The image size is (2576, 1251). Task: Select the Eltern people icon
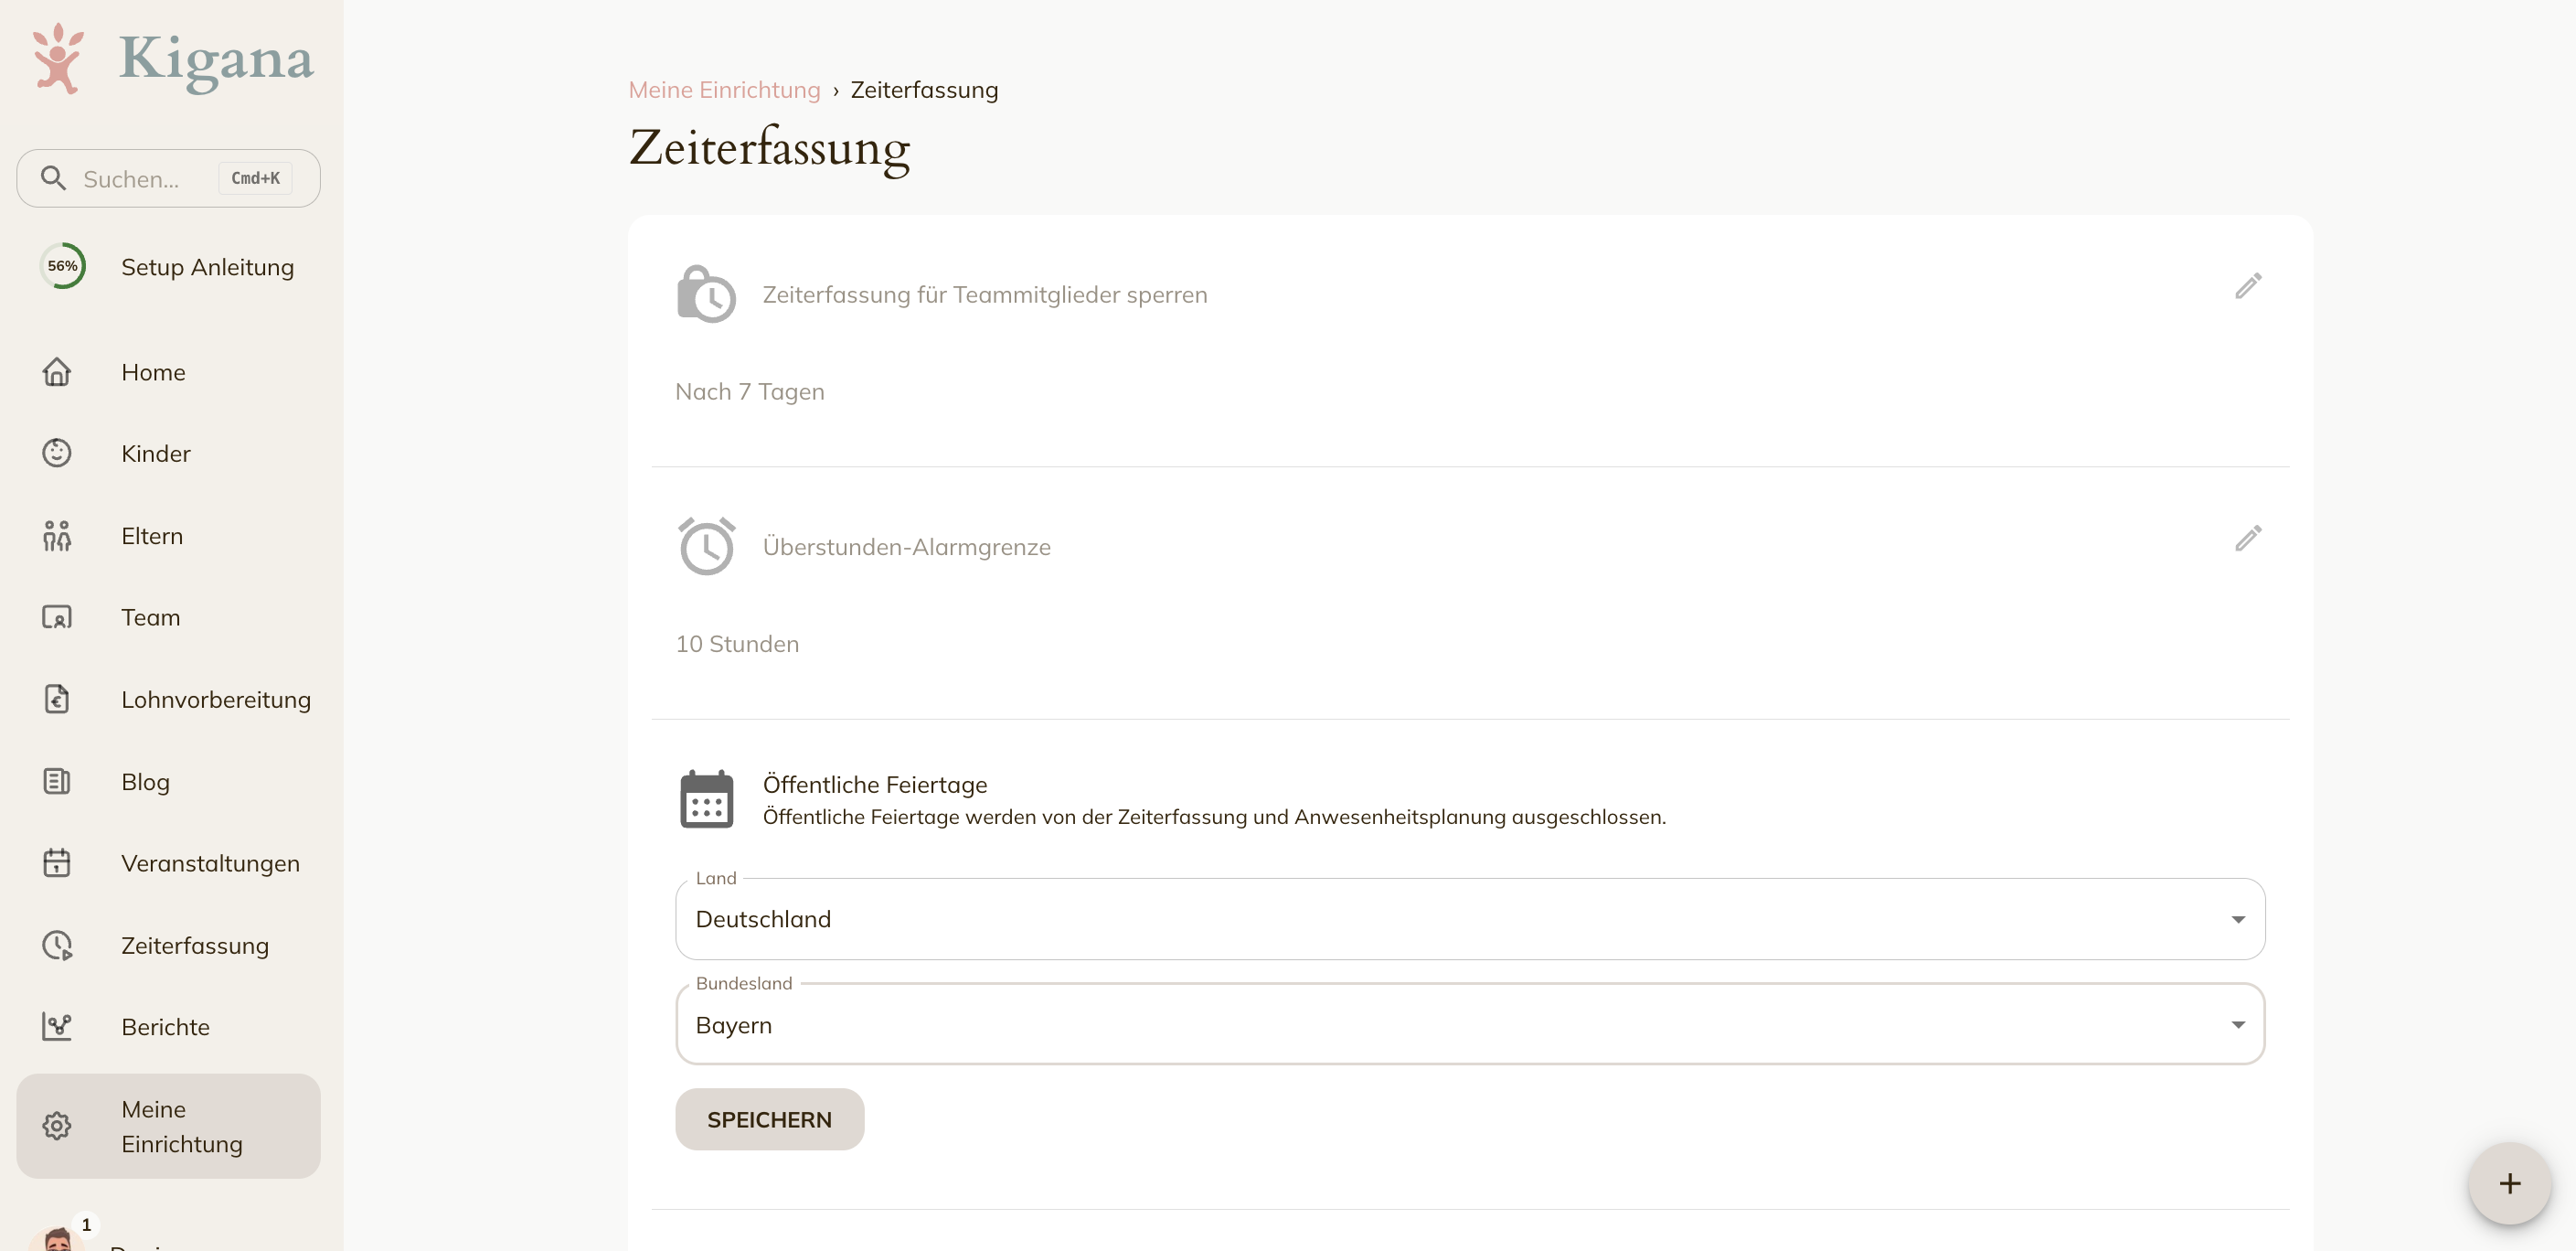tap(57, 536)
